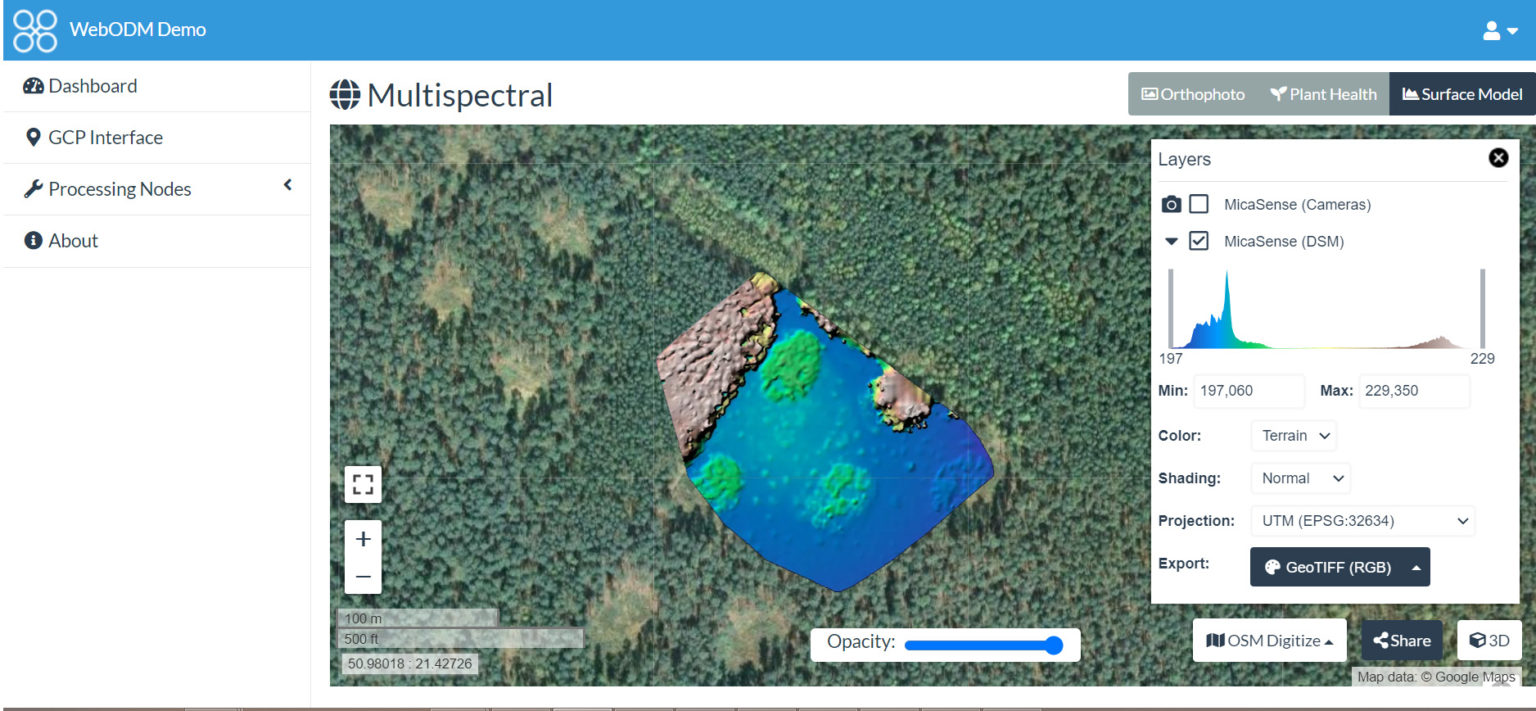Viewport: 1536px width, 711px height.
Task: Zoom out on the map
Action: (x=363, y=577)
